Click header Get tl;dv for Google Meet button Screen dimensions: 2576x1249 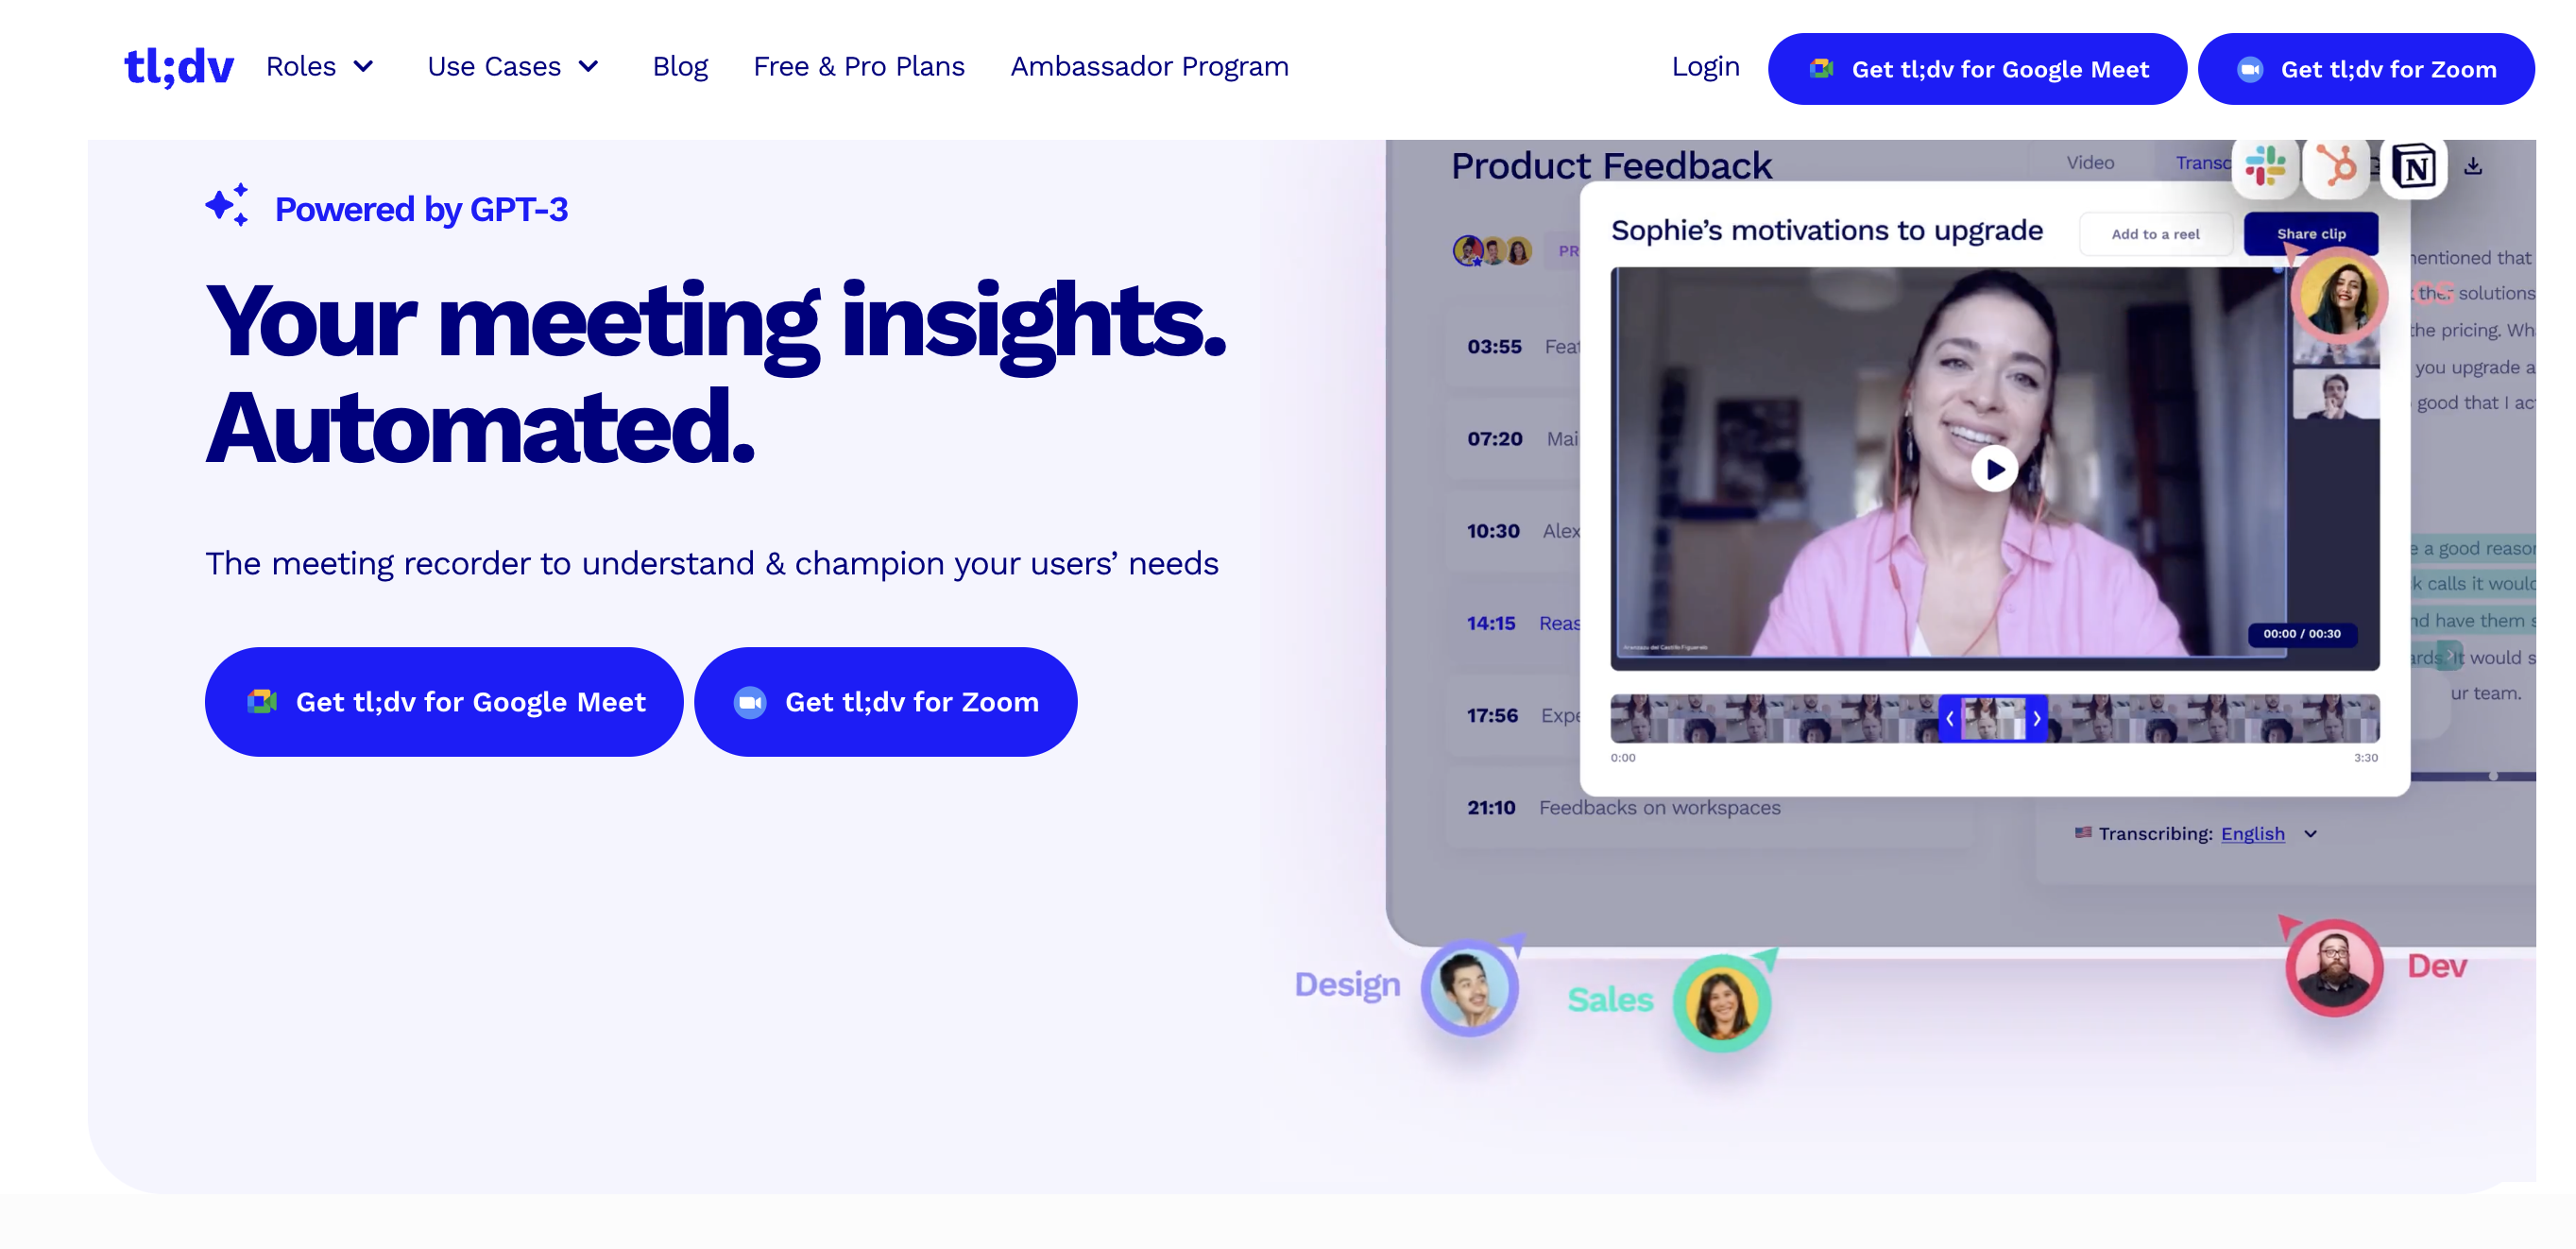click(1977, 69)
